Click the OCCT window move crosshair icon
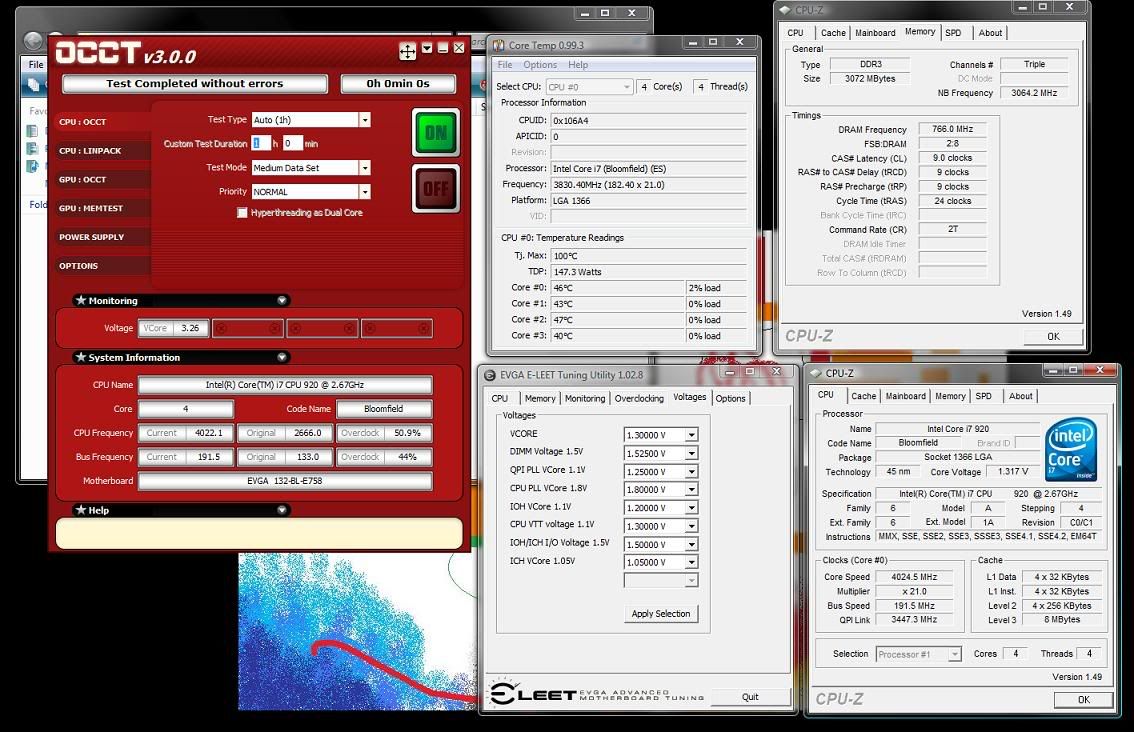The image size is (1134, 732). point(407,51)
